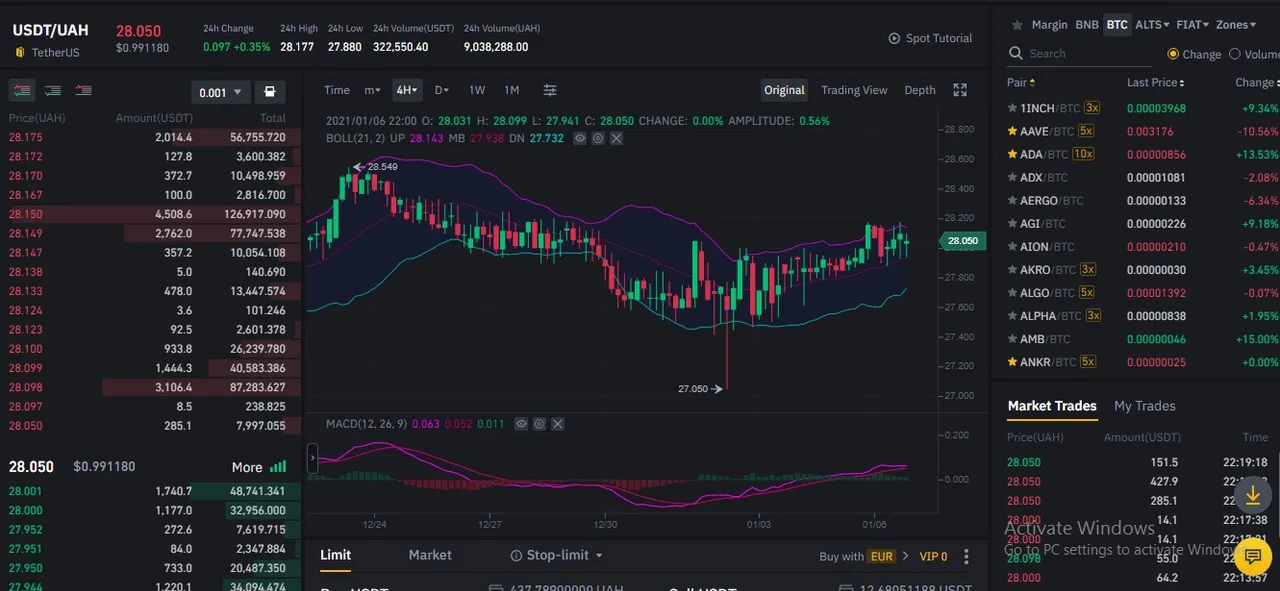The image size is (1280, 591).
Task: Show both buy and sell order book view
Action: coord(22,91)
